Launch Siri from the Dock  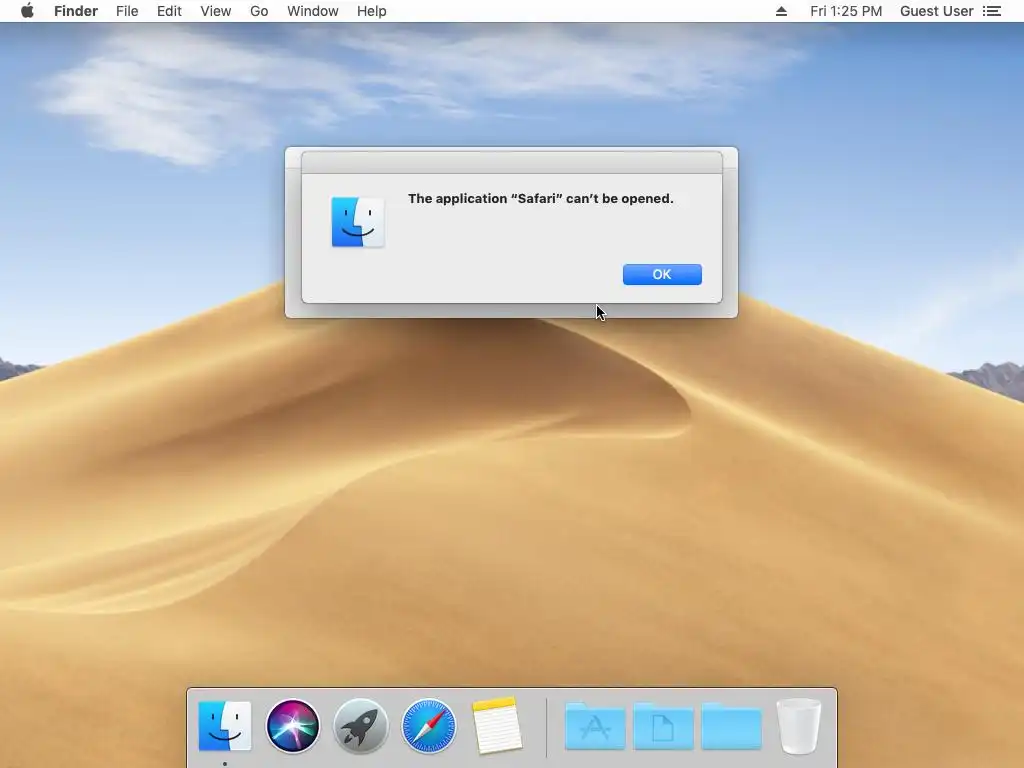[x=293, y=726]
